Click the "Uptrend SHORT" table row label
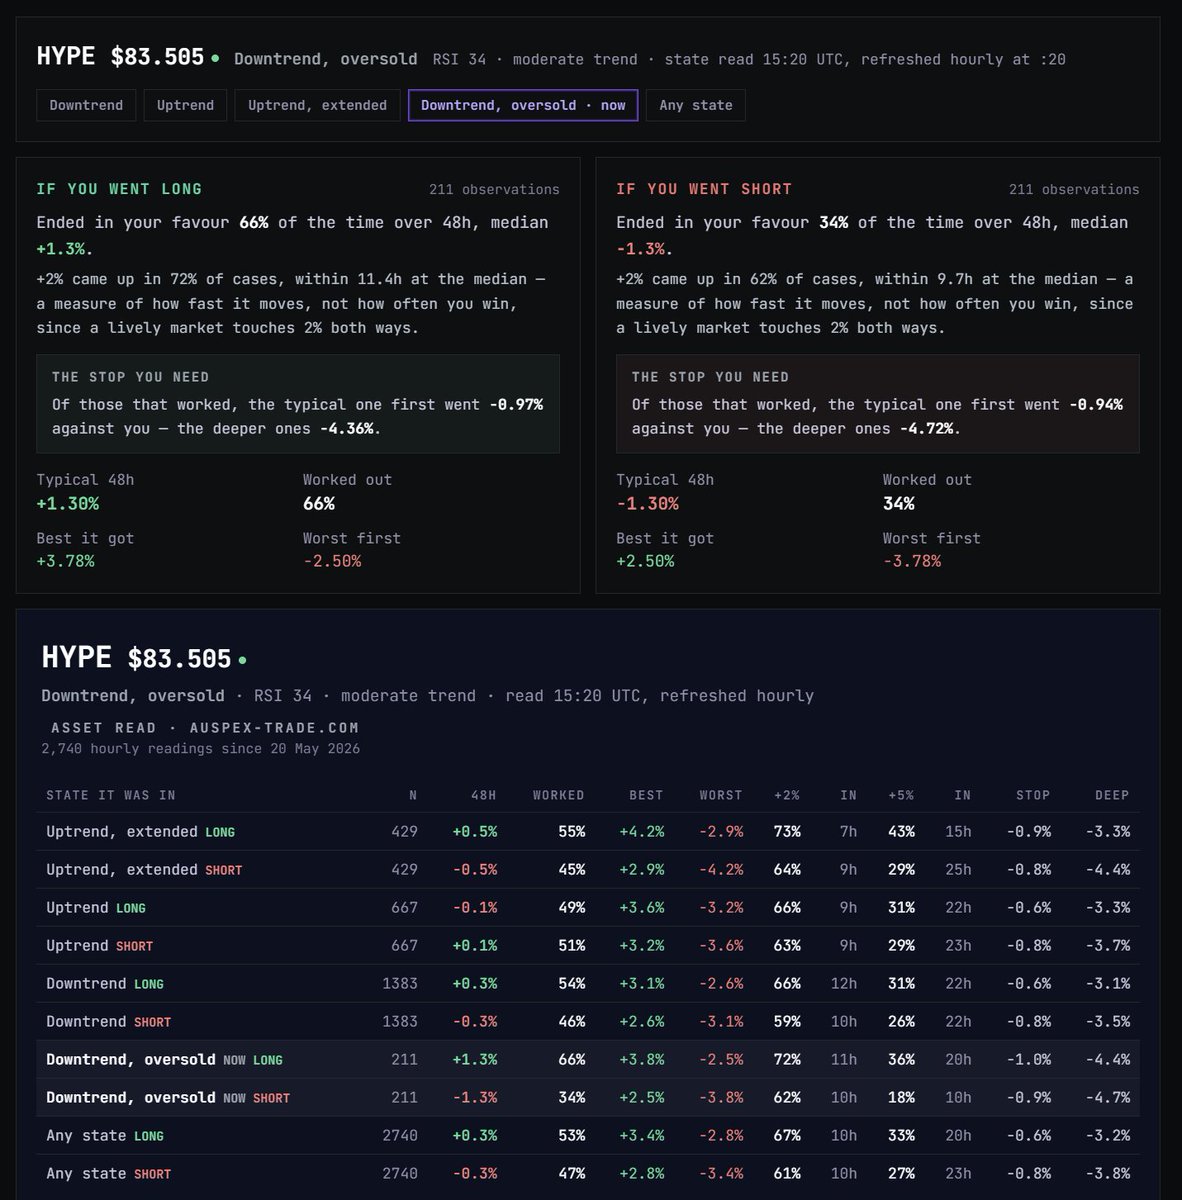 click(100, 946)
